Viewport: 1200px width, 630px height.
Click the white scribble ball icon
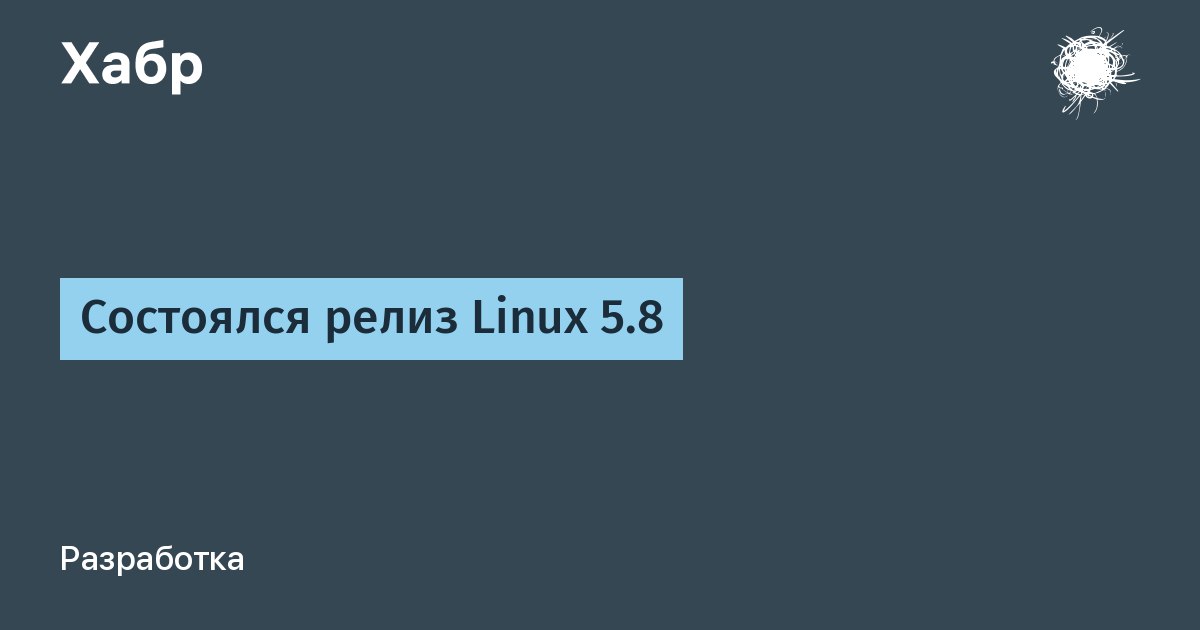click(x=1094, y=71)
